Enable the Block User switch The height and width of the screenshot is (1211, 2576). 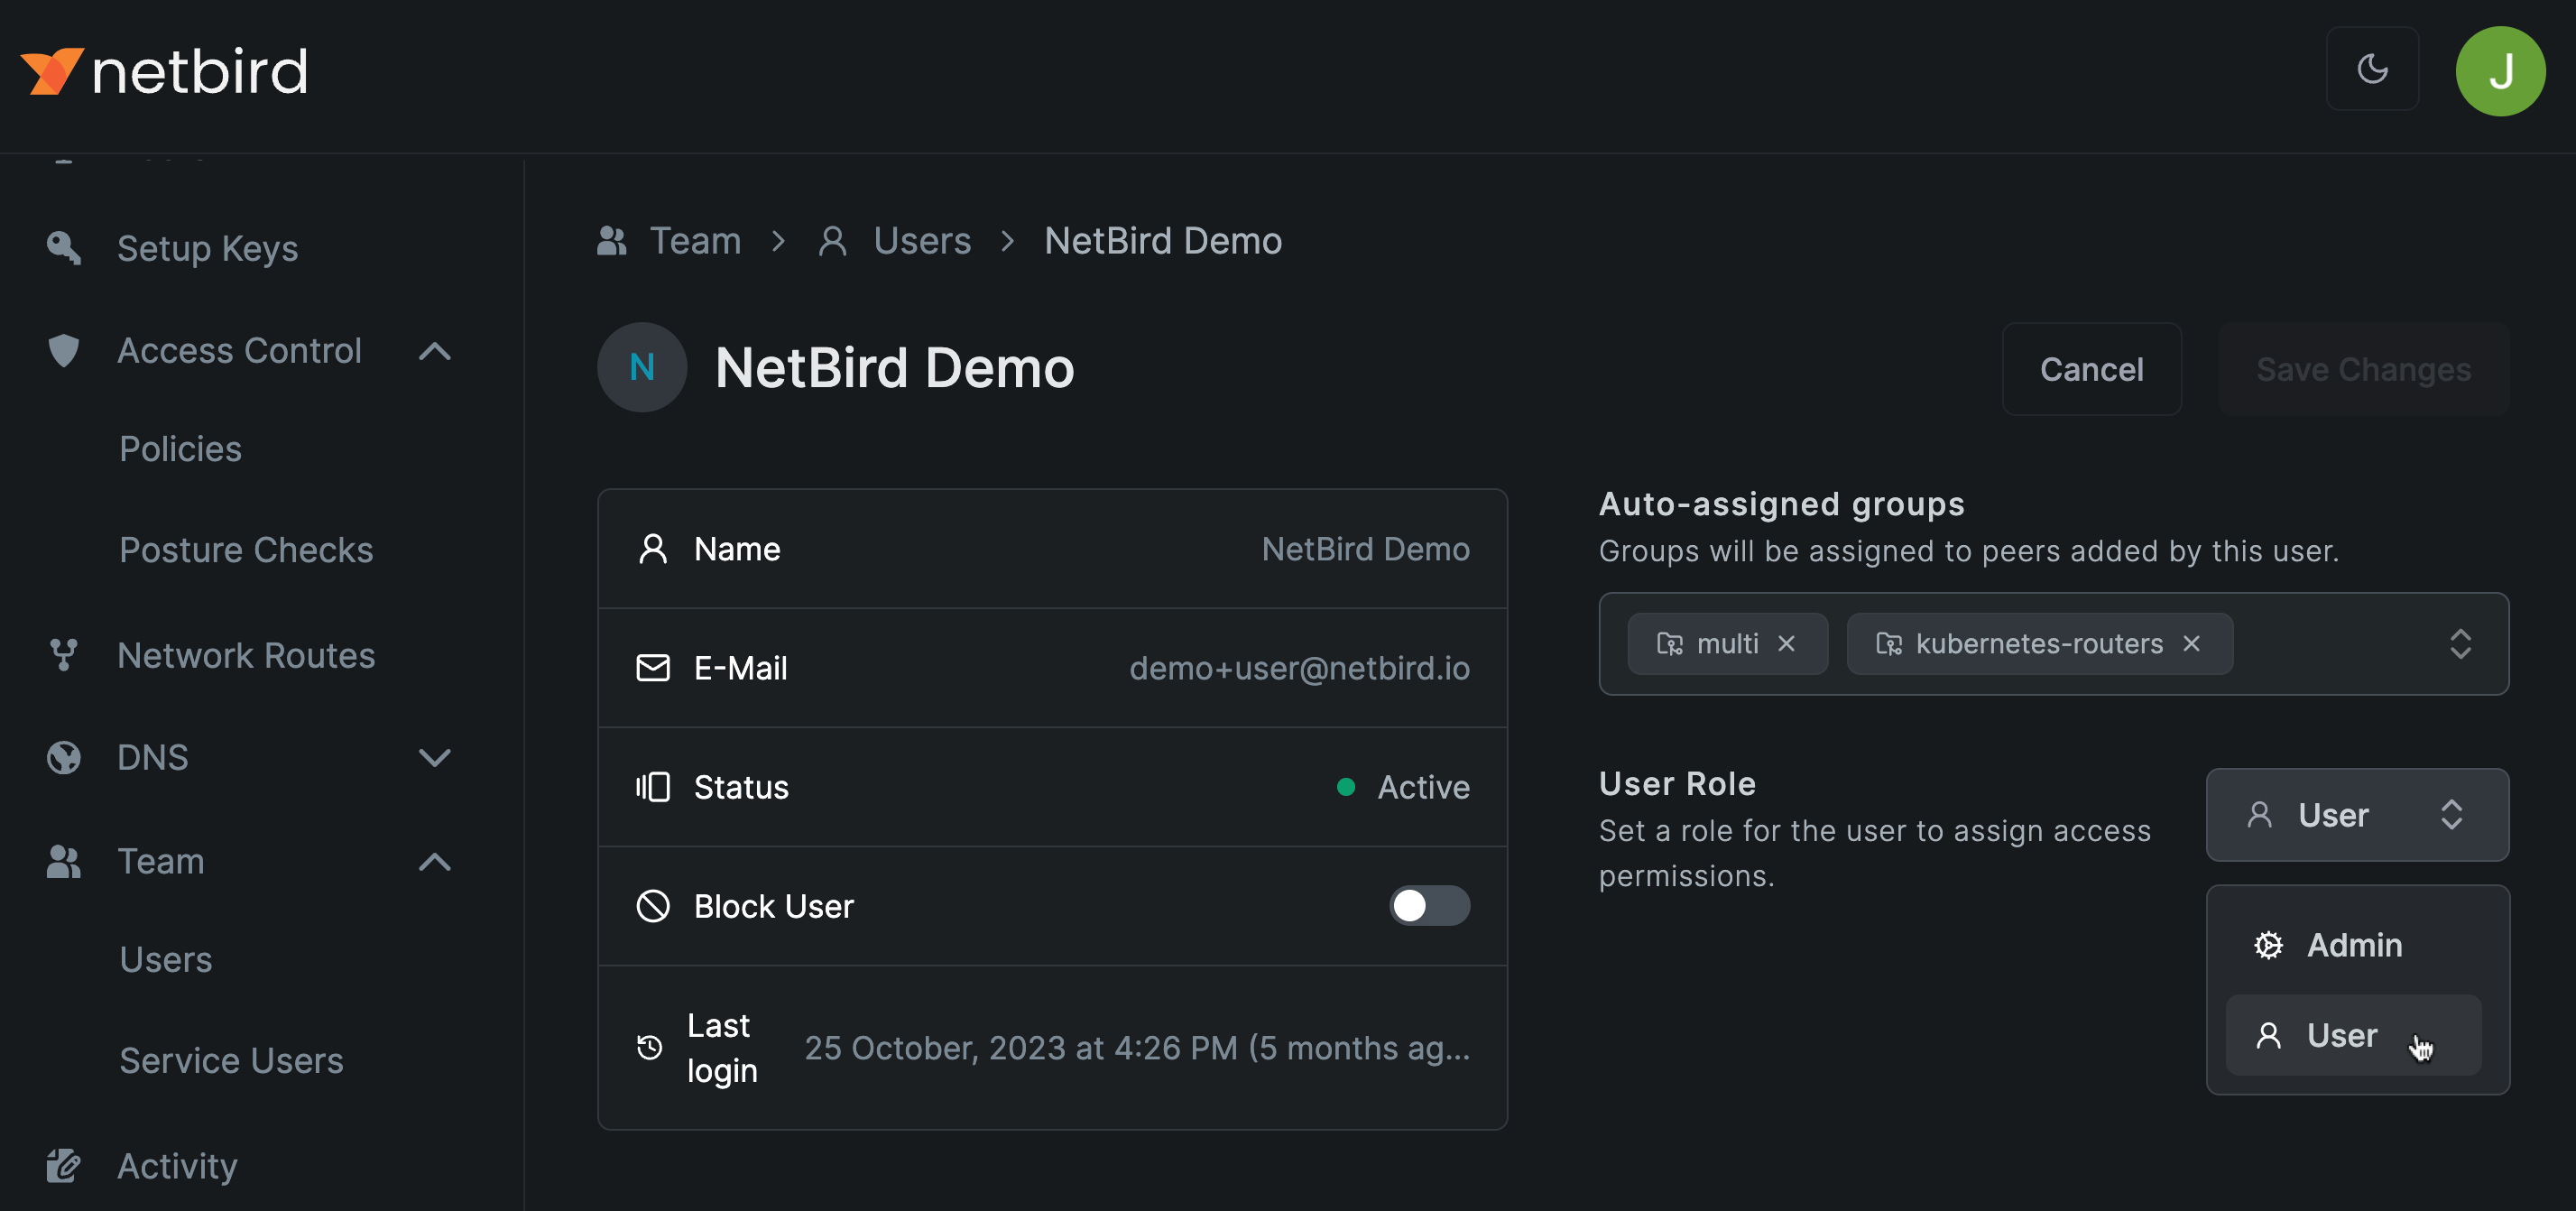tap(1428, 906)
